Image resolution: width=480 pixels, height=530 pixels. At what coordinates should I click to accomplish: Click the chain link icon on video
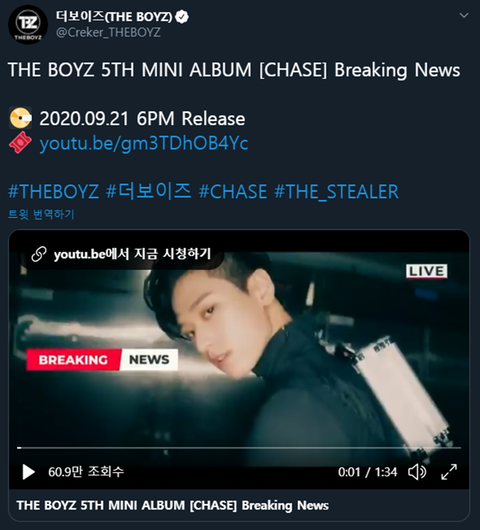(x=39, y=254)
